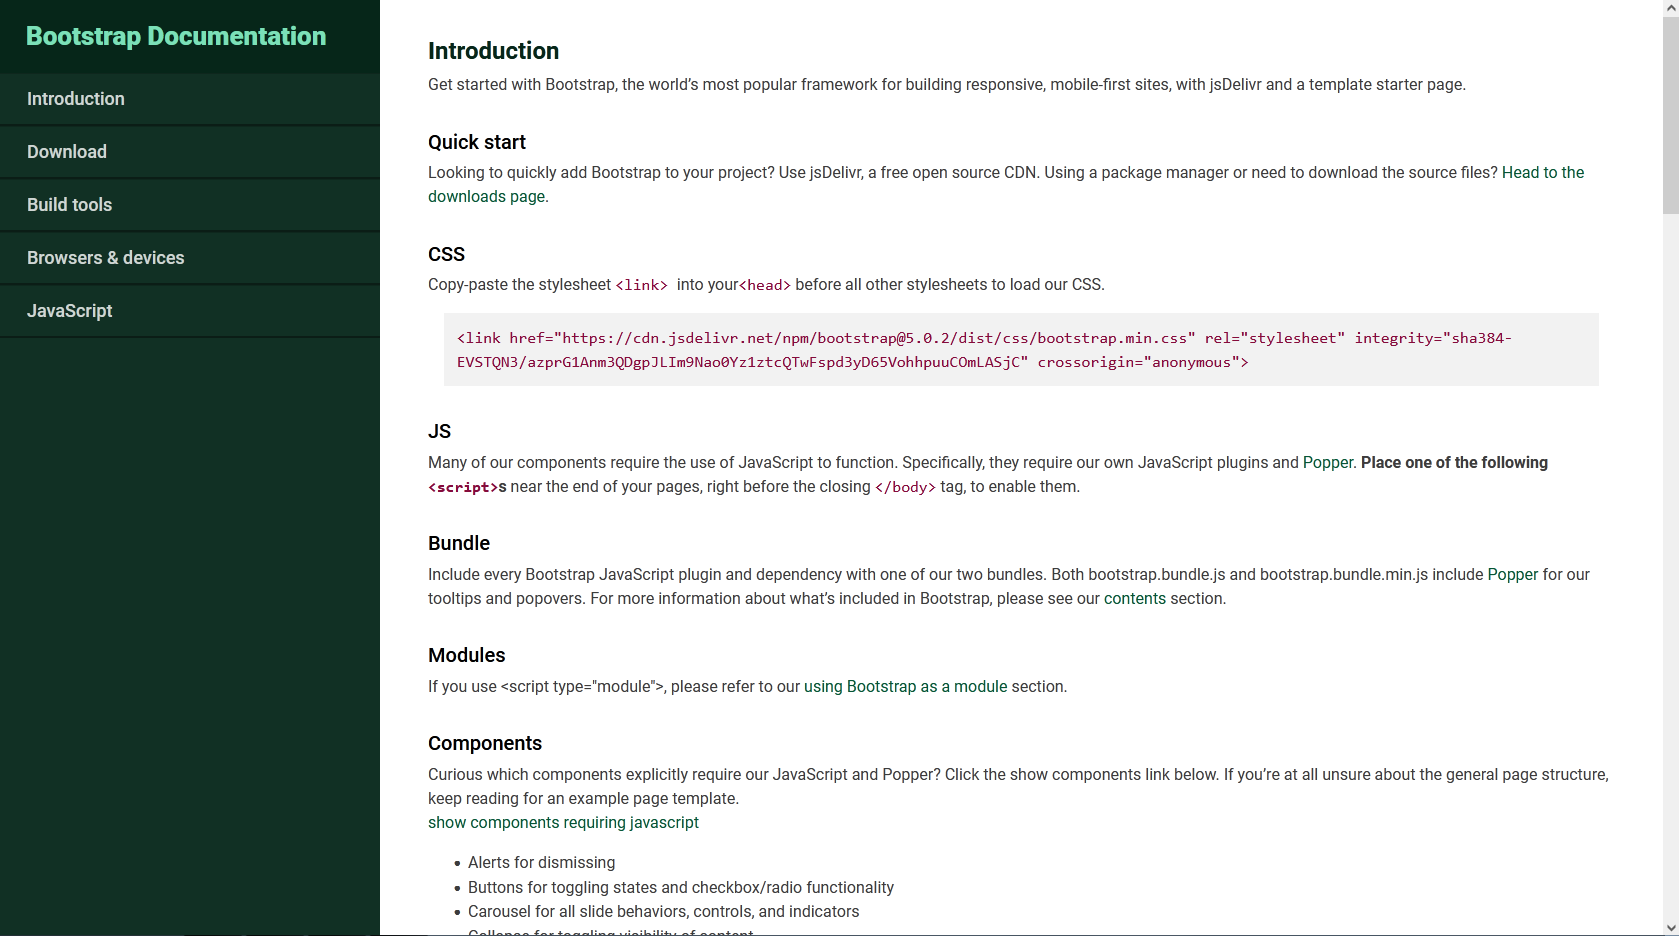Click the Bundle heading

tap(459, 543)
